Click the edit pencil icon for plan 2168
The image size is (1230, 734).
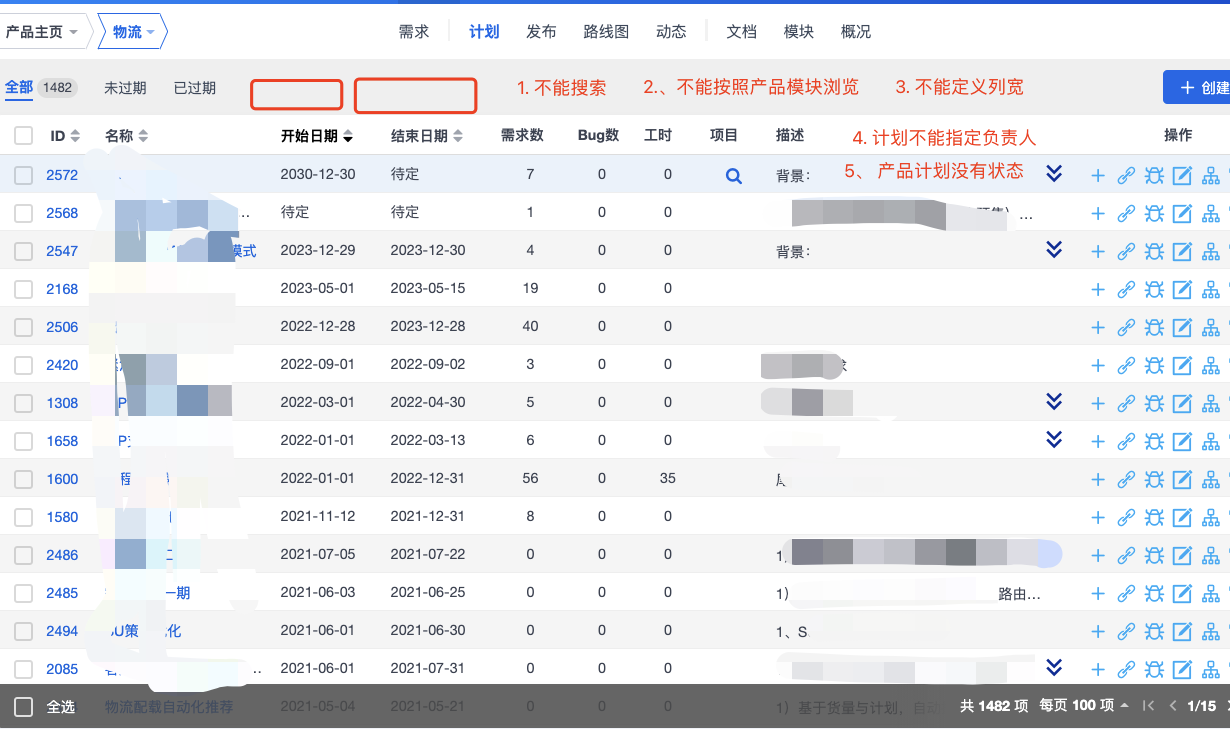1182,290
